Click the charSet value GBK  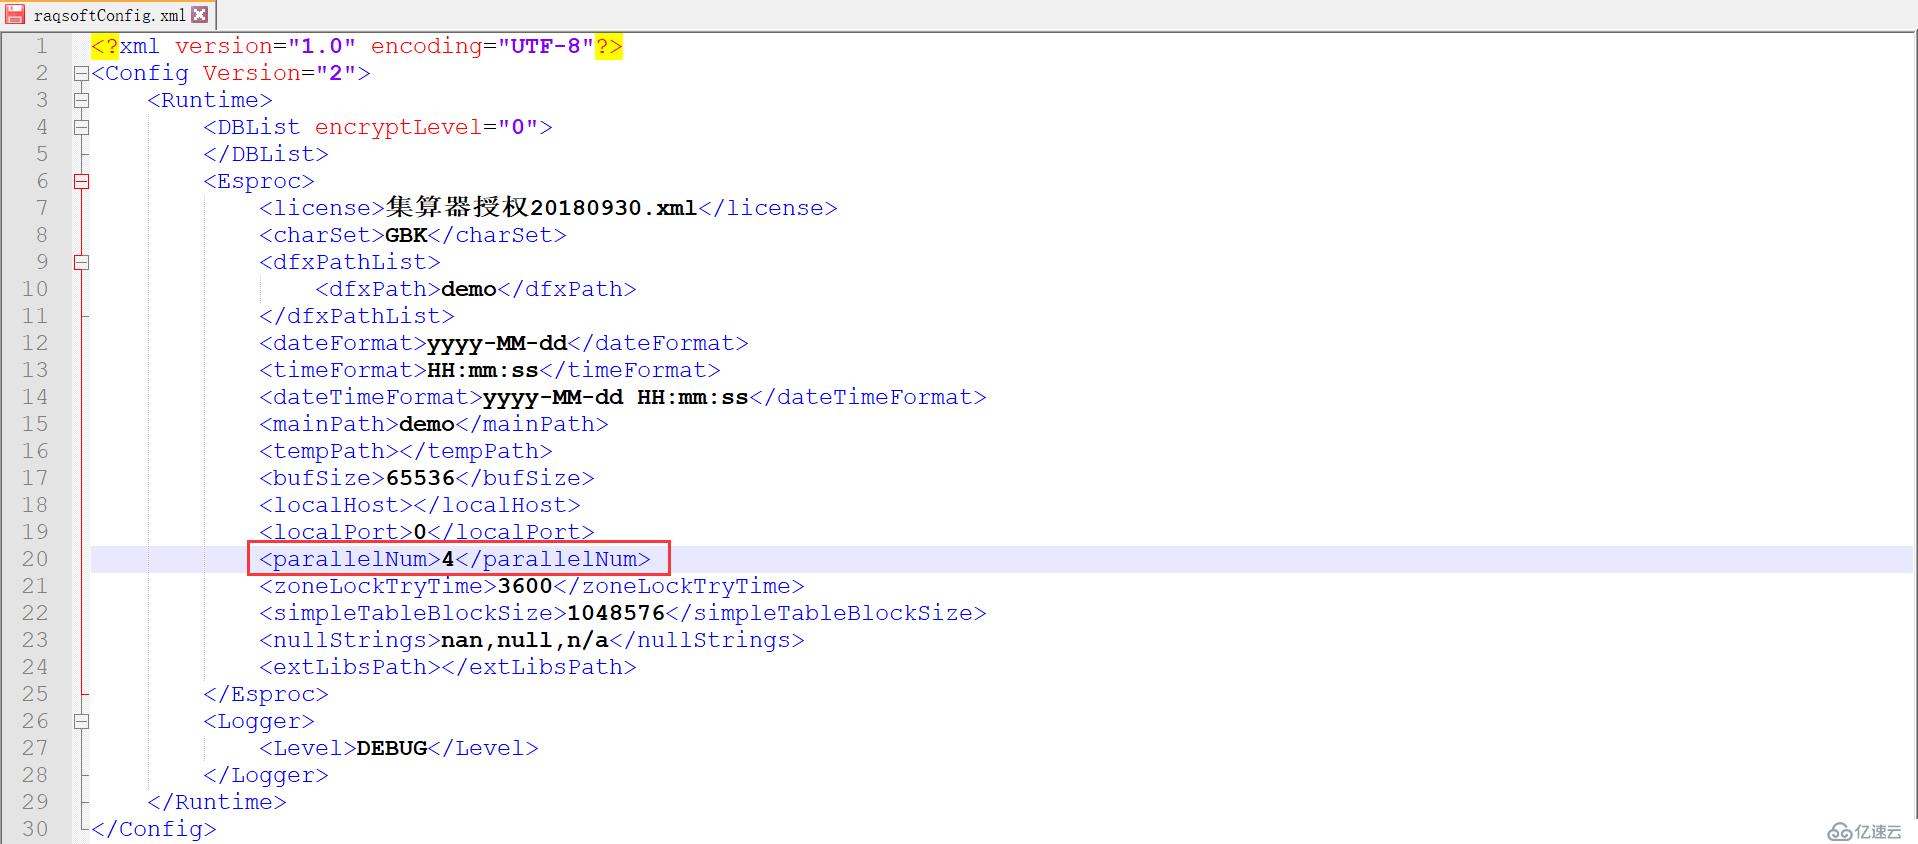coord(406,235)
